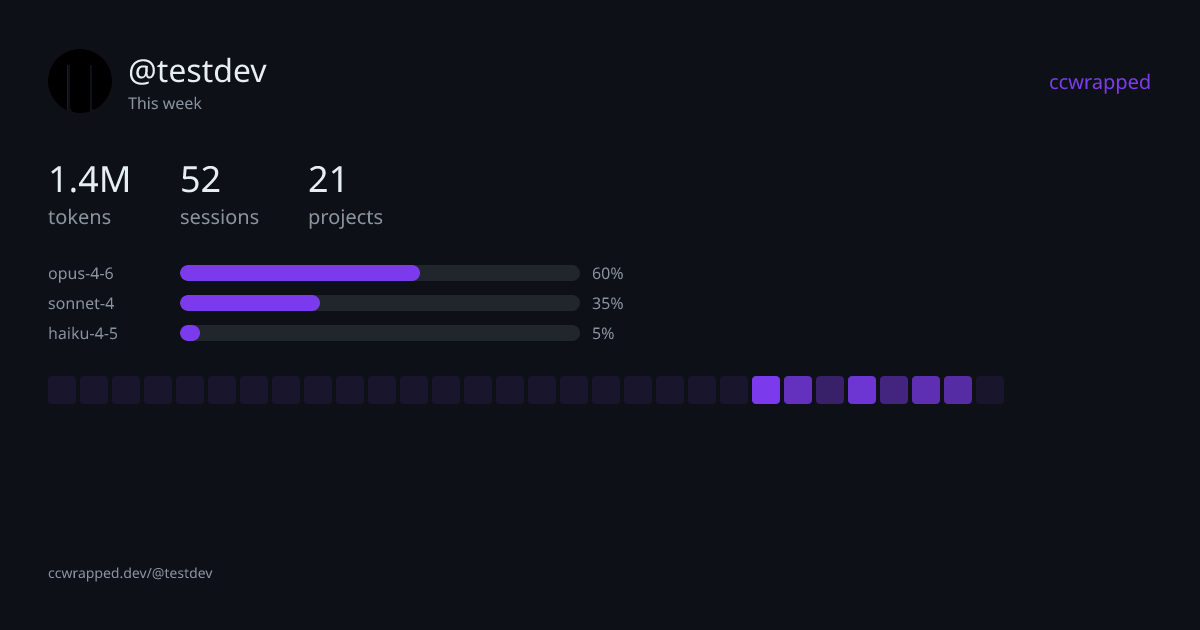
Task: Click the sonnet-4 model label
Action: pyautogui.click(x=74, y=303)
